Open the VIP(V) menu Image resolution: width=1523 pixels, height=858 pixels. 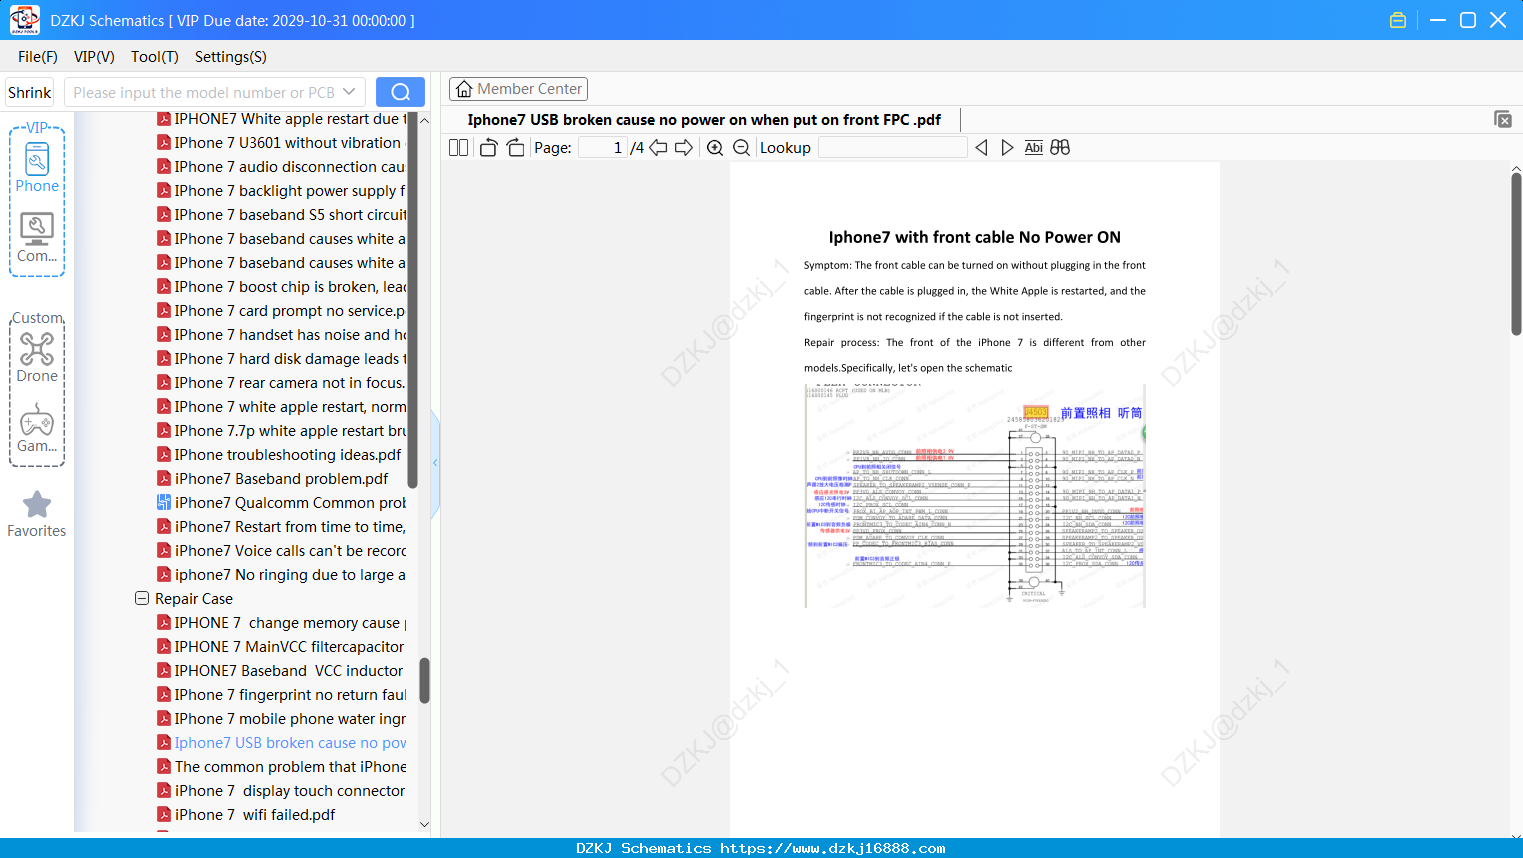(x=94, y=57)
